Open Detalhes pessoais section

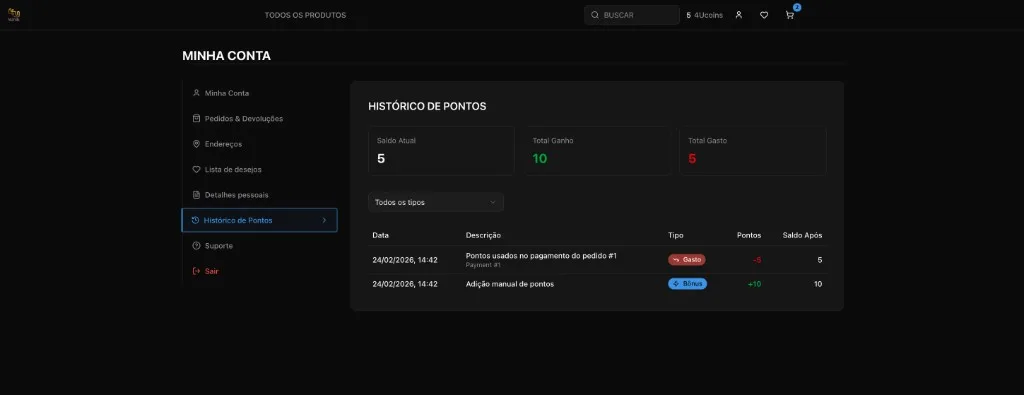pyautogui.click(x=259, y=195)
